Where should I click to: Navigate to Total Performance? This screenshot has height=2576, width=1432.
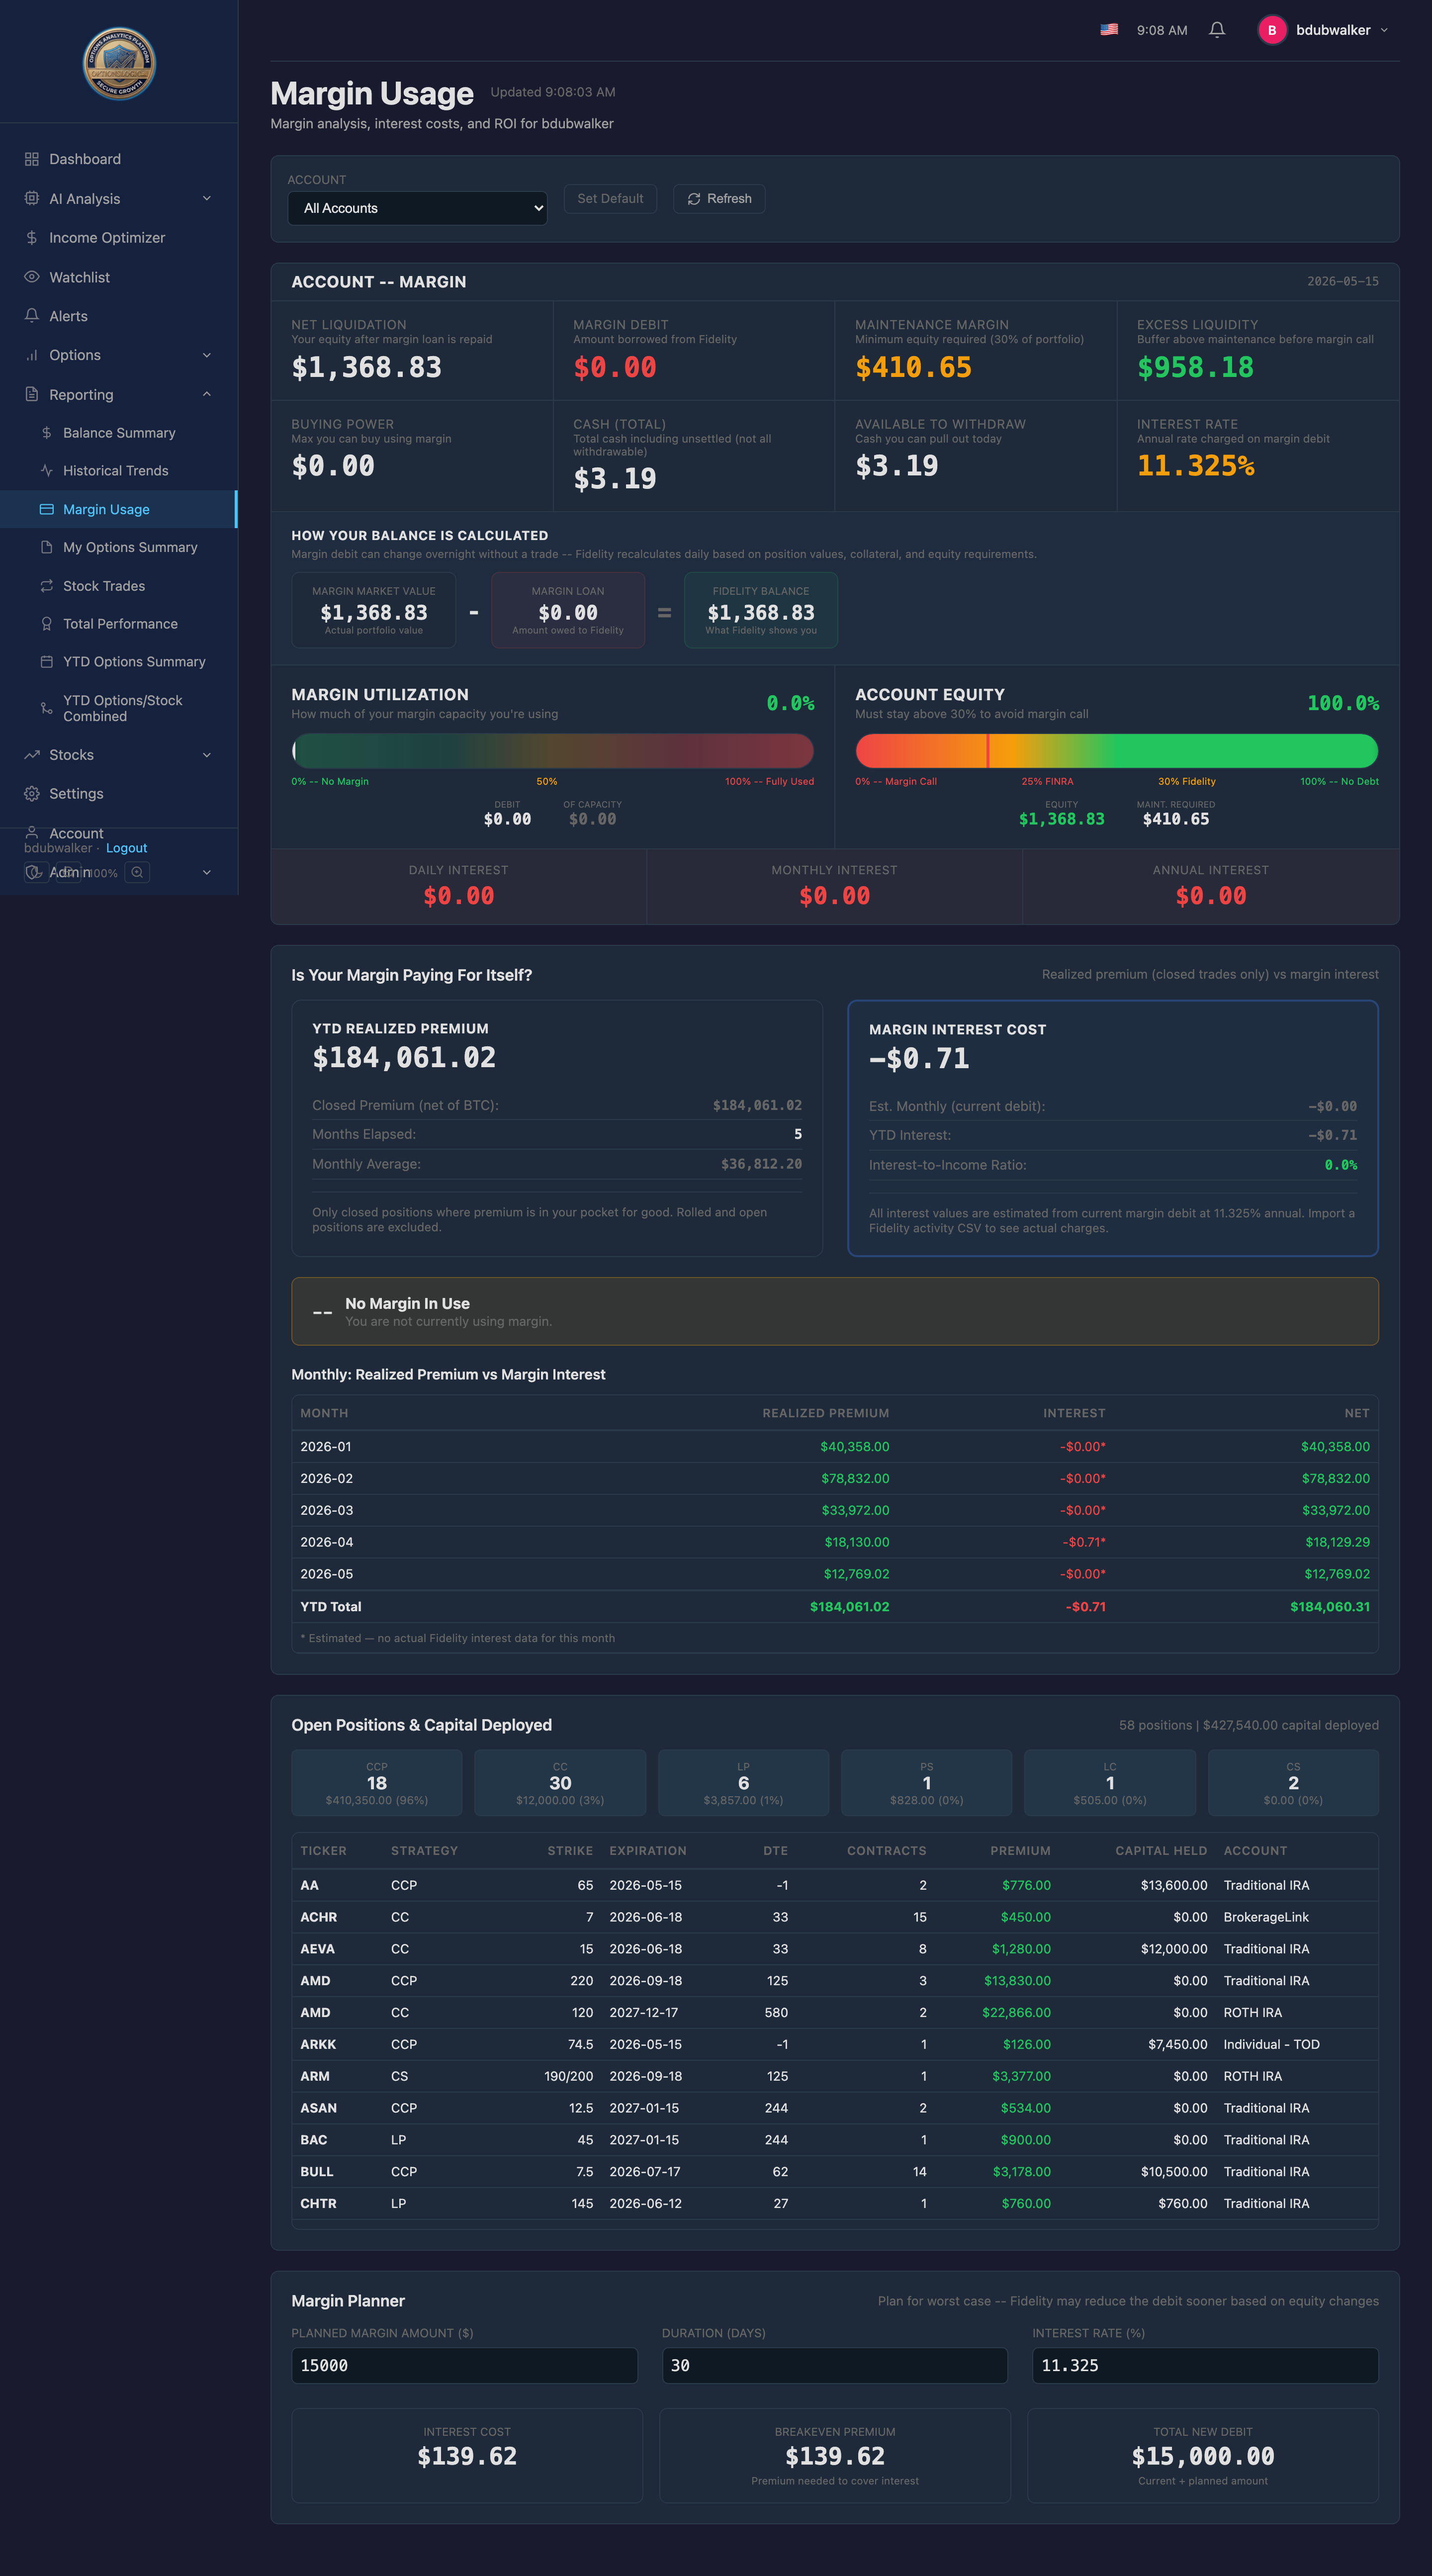(119, 624)
